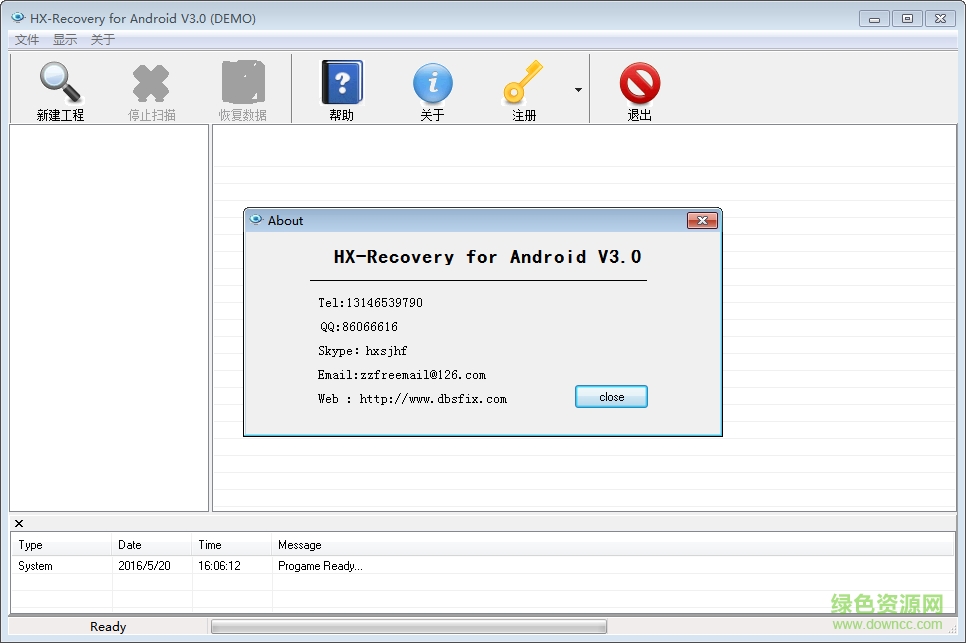Viewport: 966px width, 643px height.
Task: Click the Type column header
Action: pos(61,545)
